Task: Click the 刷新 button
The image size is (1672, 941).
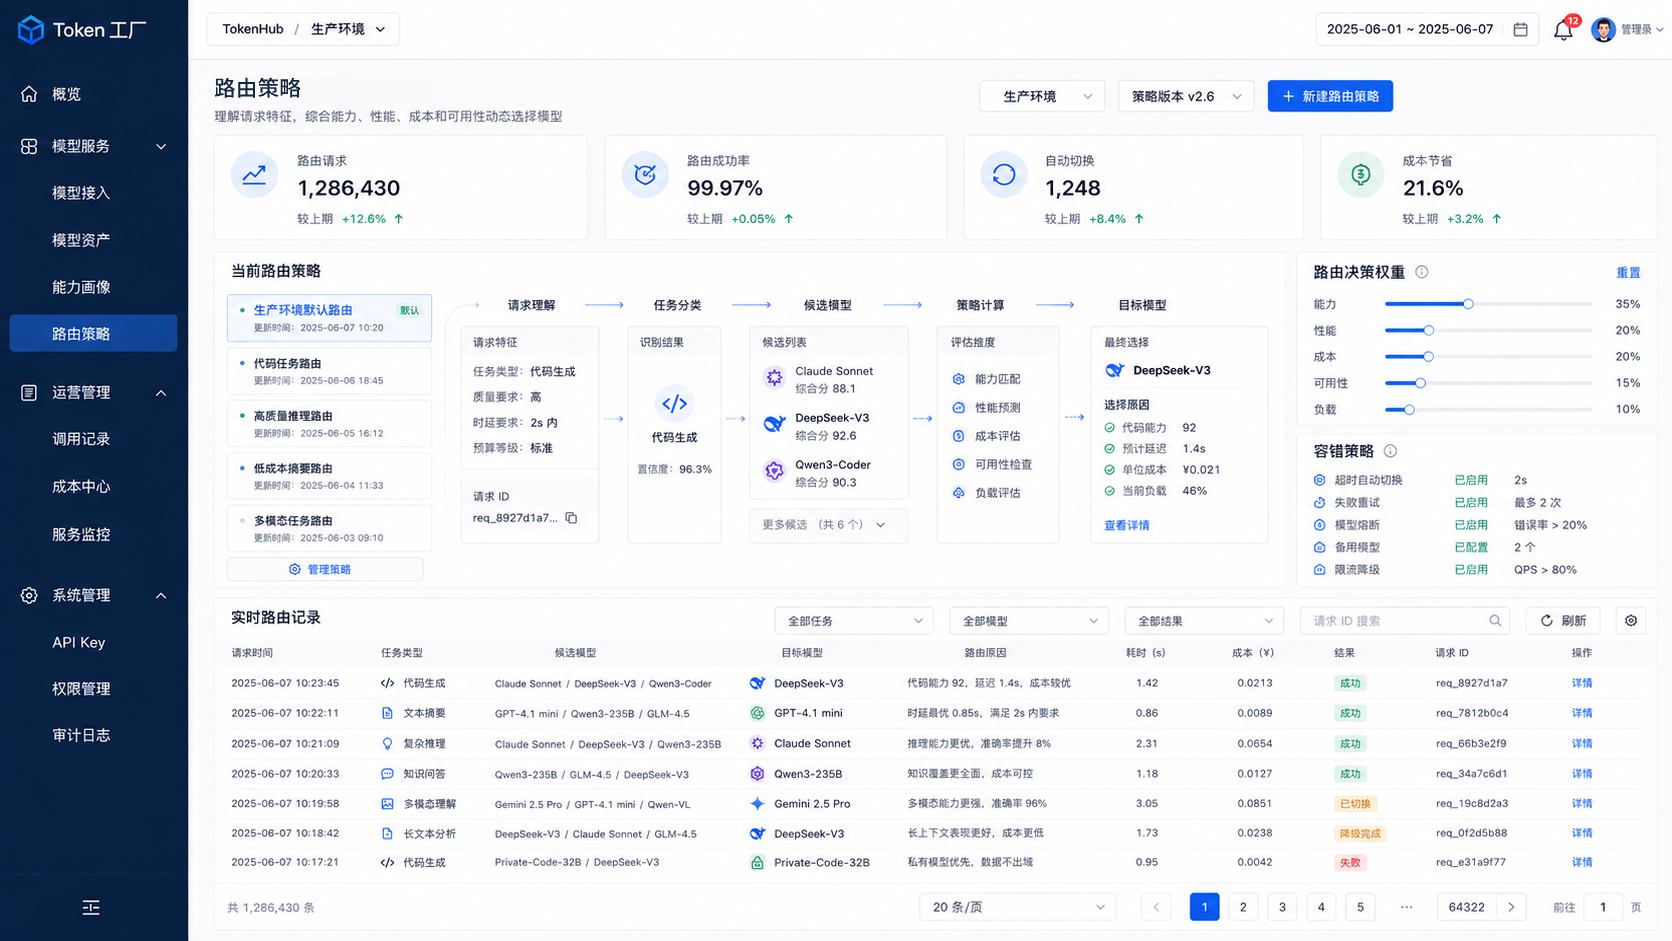Action: click(1563, 621)
